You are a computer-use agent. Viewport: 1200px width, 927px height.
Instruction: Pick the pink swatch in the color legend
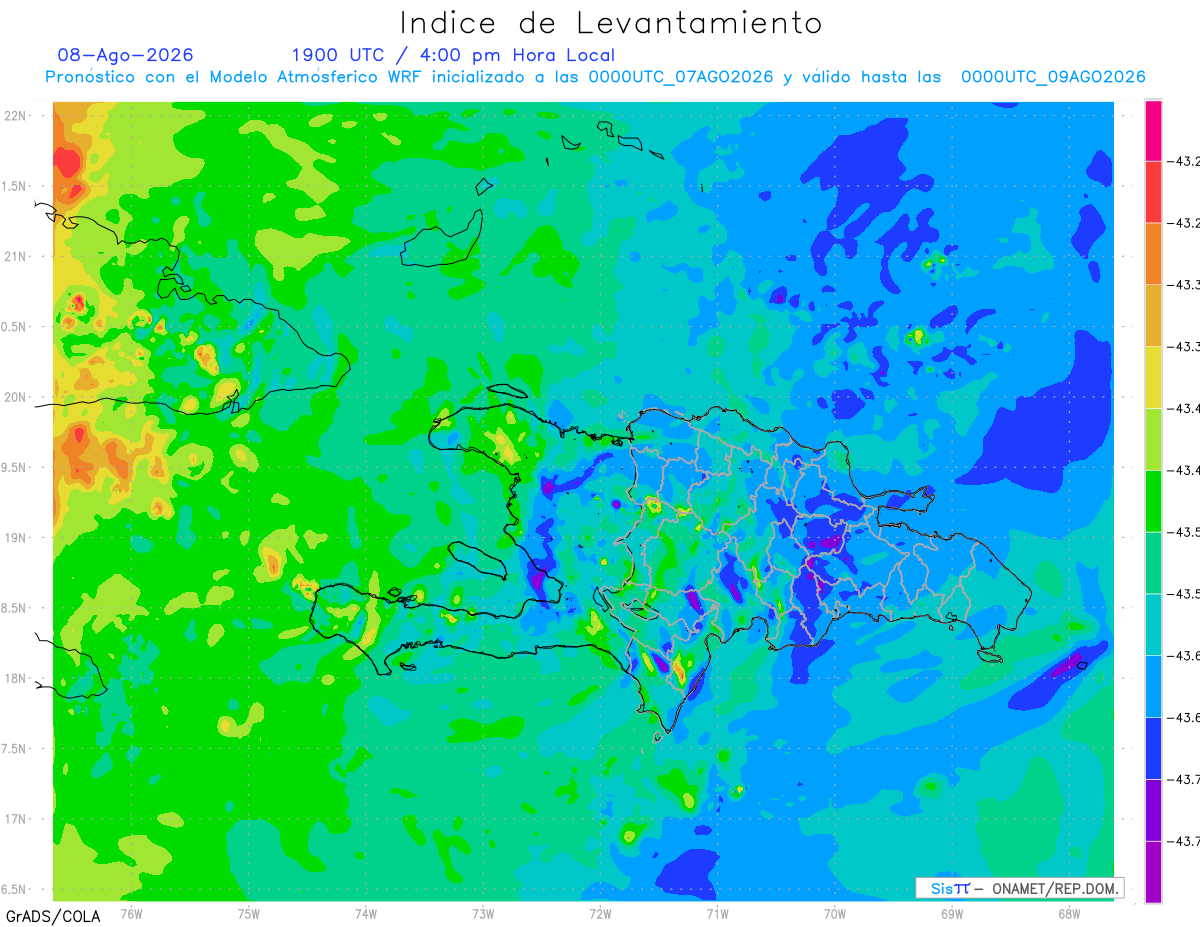pos(1153,130)
